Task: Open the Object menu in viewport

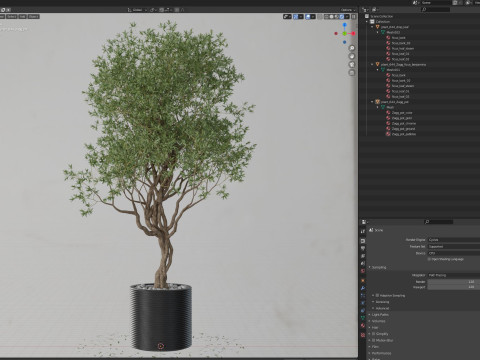Action: pos(33,16)
